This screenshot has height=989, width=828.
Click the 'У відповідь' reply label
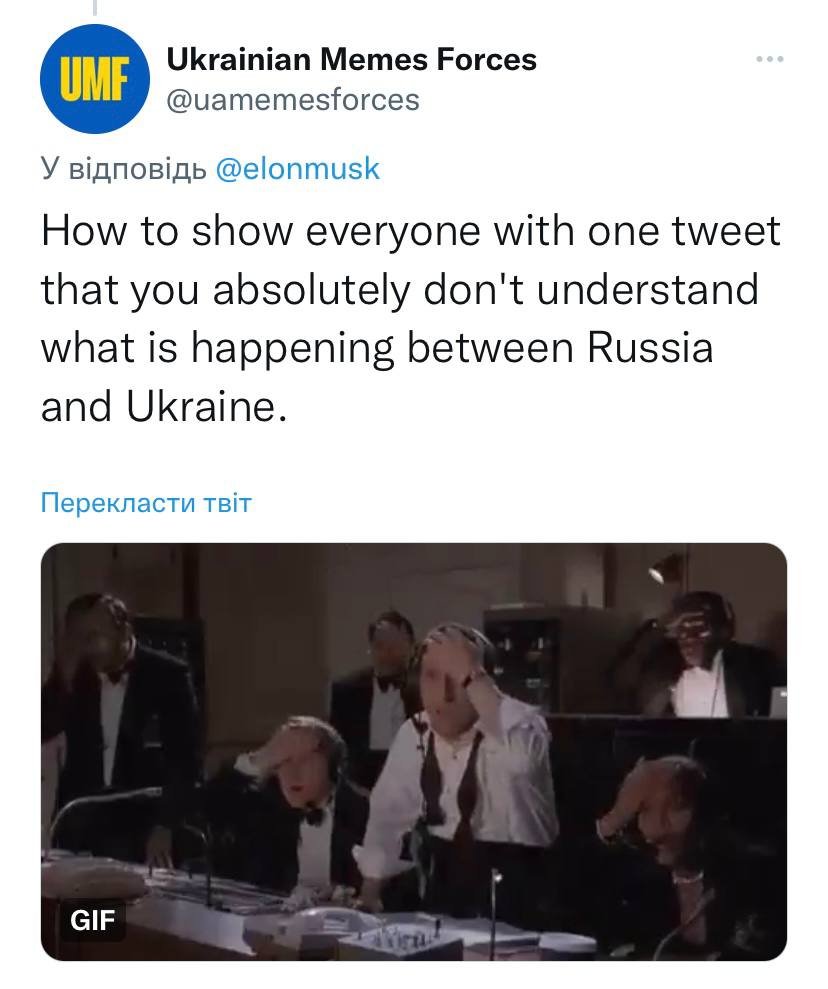[x=124, y=168]
